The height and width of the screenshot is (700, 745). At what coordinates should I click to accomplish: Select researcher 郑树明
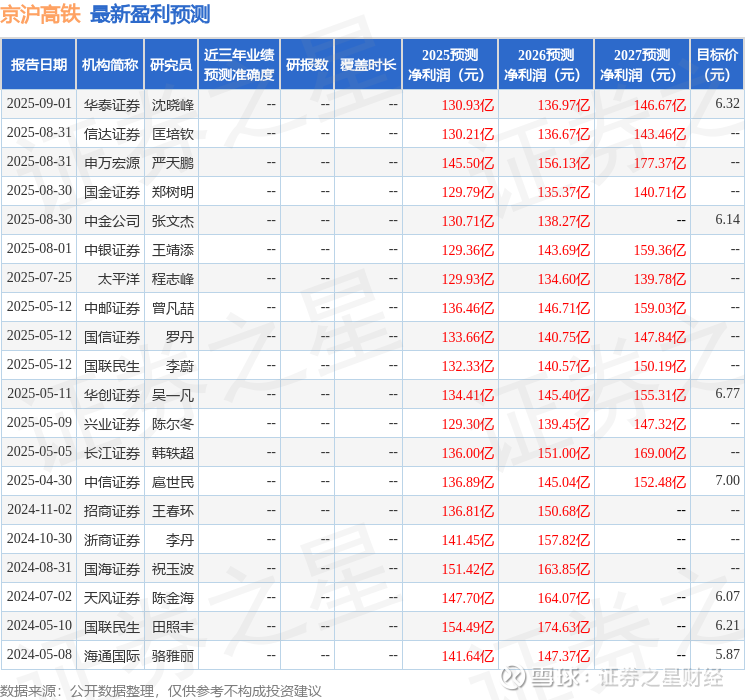(172, 192)
